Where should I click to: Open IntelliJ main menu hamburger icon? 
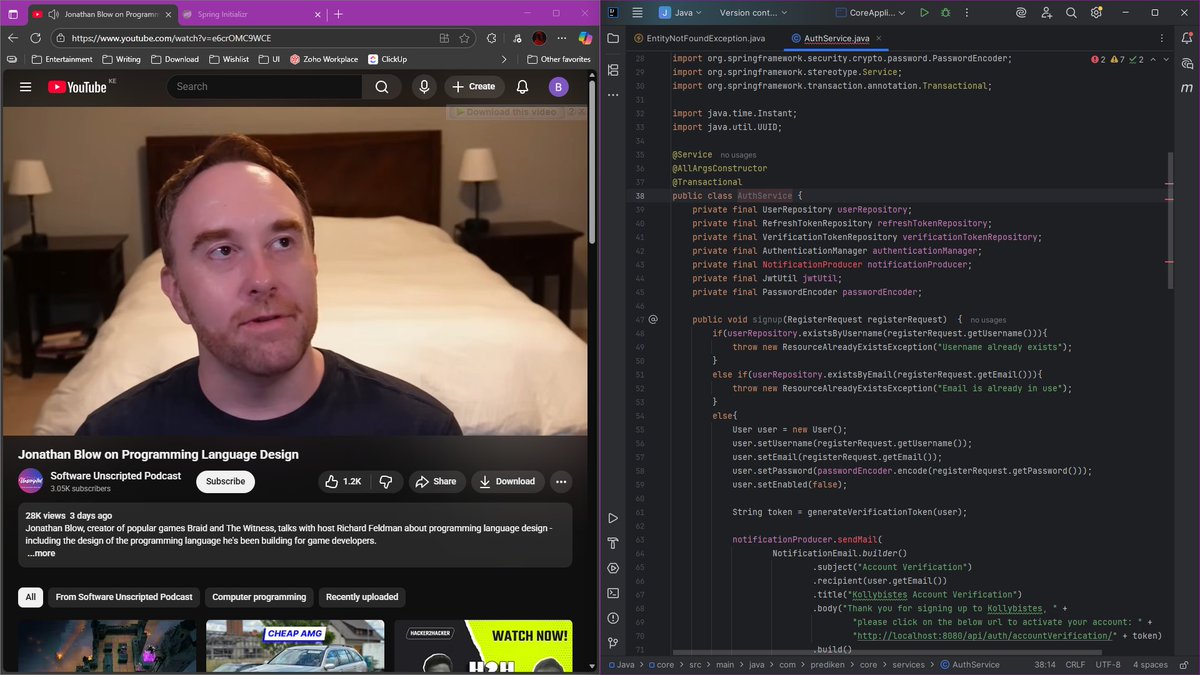tap(638, 13)
